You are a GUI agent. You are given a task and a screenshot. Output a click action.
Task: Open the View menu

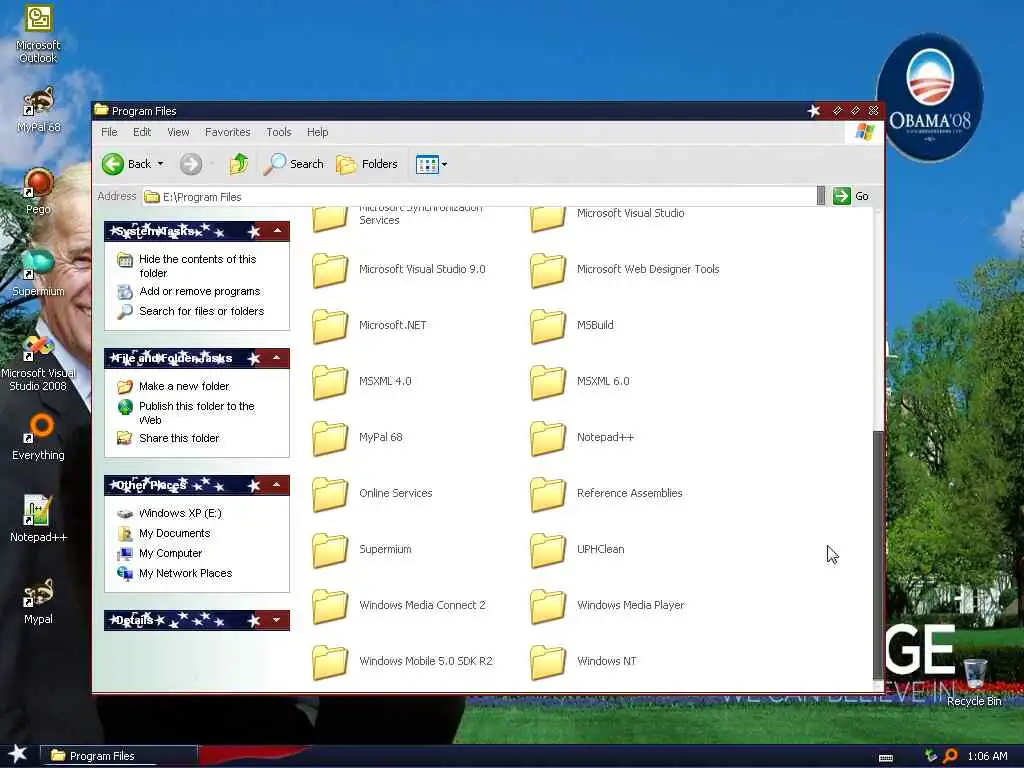pos(178,132)
